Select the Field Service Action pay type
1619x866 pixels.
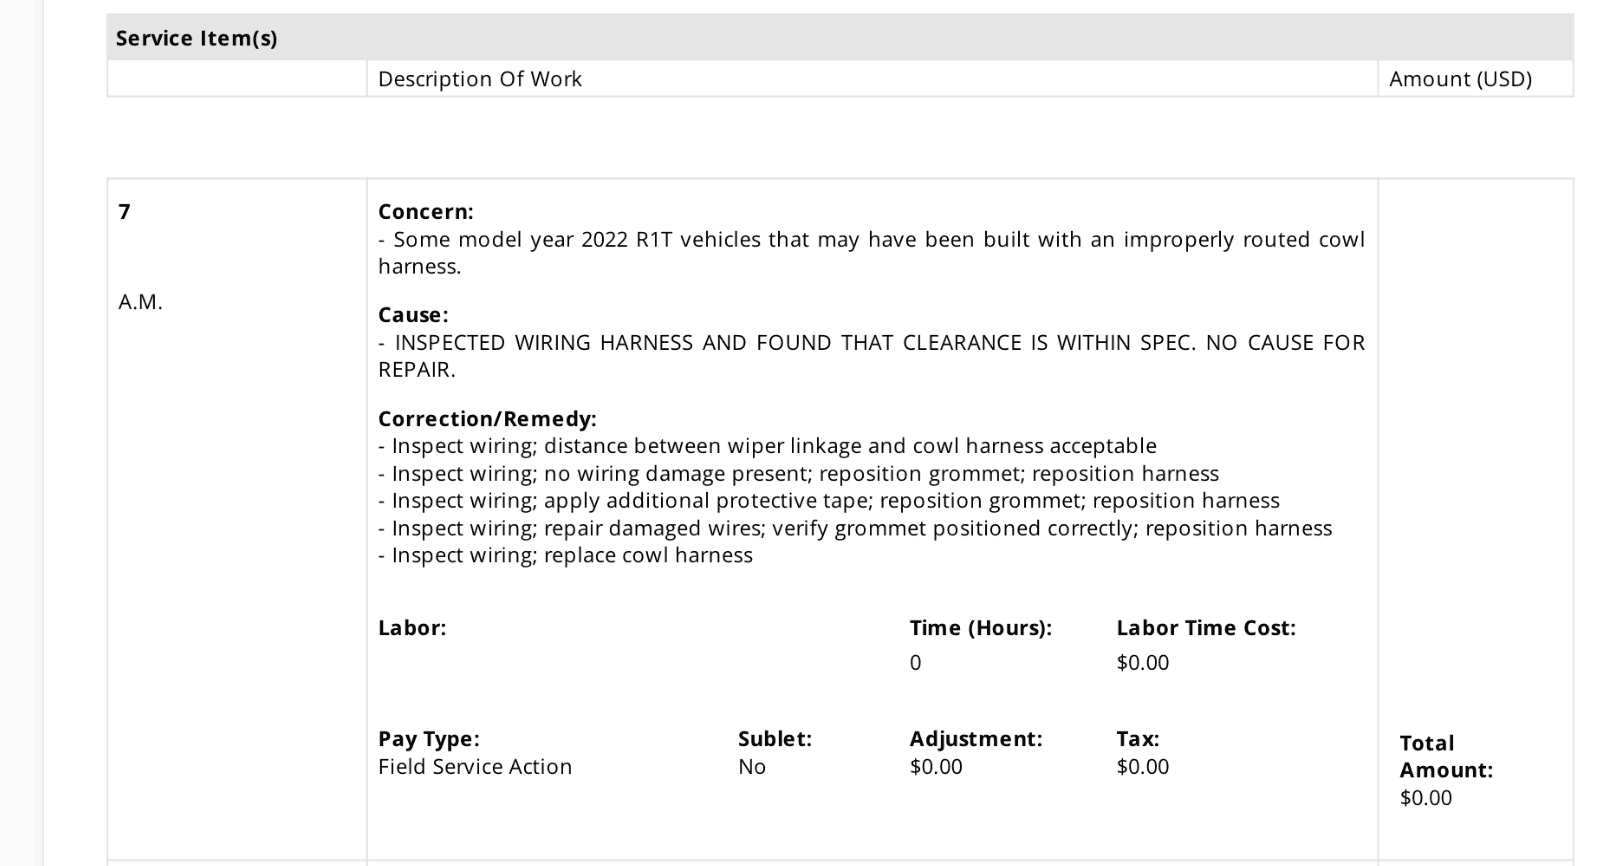(475, 767)
